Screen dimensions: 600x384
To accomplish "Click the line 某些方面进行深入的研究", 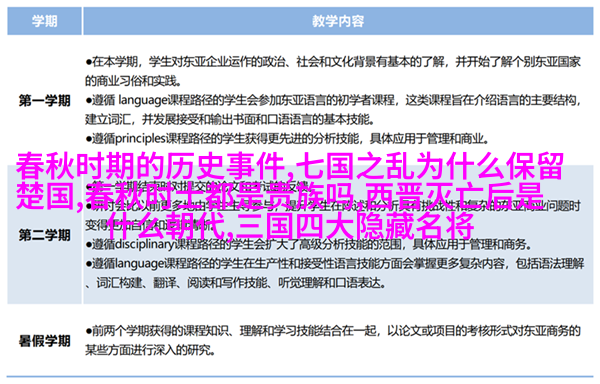I will point(150,350).
